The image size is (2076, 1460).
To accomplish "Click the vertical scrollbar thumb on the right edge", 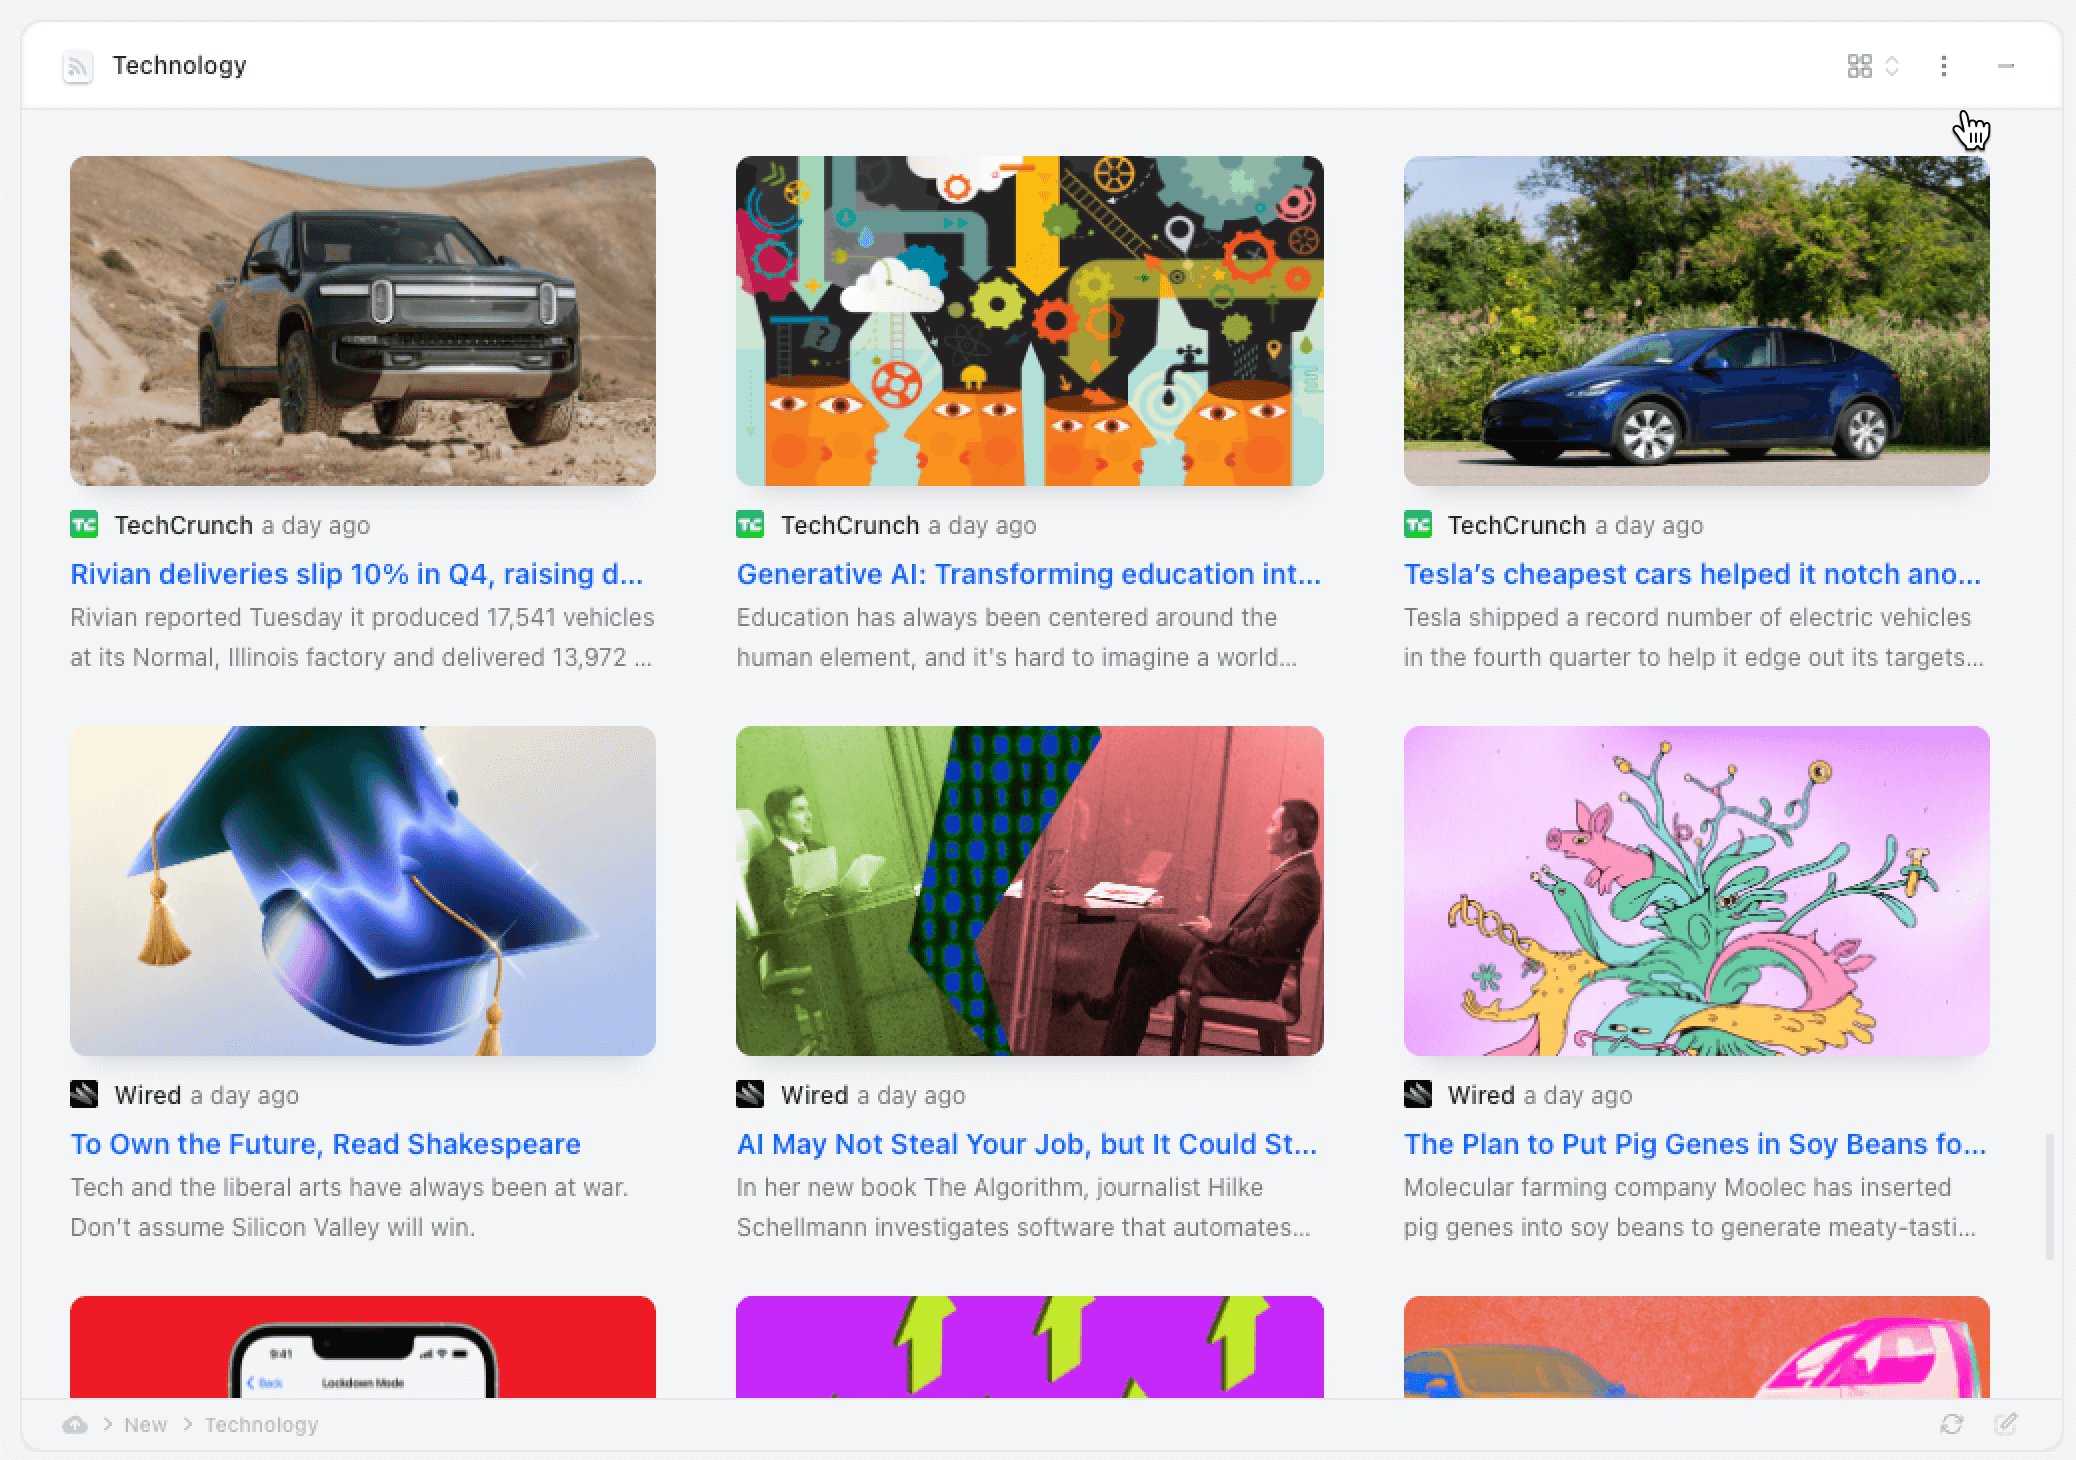I will pyautogui.click(x=2050, y=1197).
